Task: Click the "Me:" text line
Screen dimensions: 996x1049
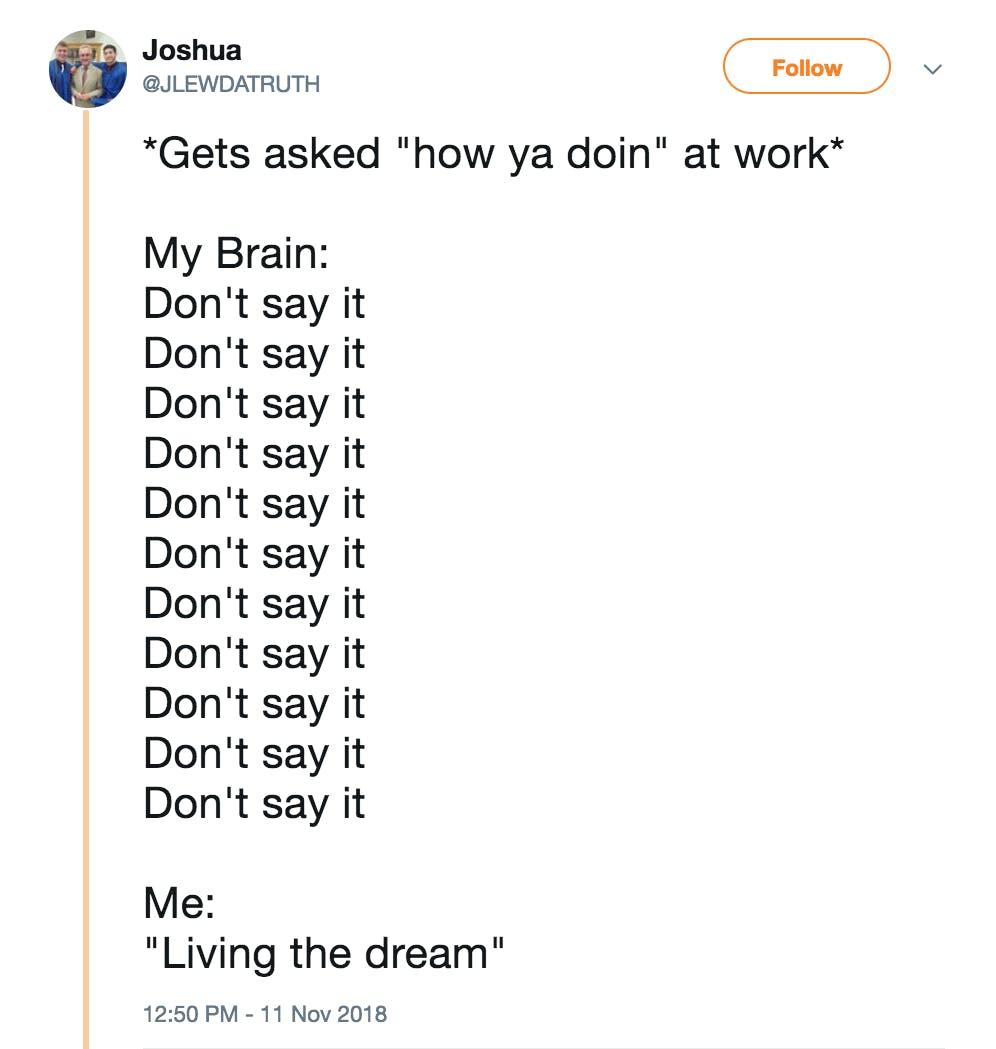Action: point(179,904)
